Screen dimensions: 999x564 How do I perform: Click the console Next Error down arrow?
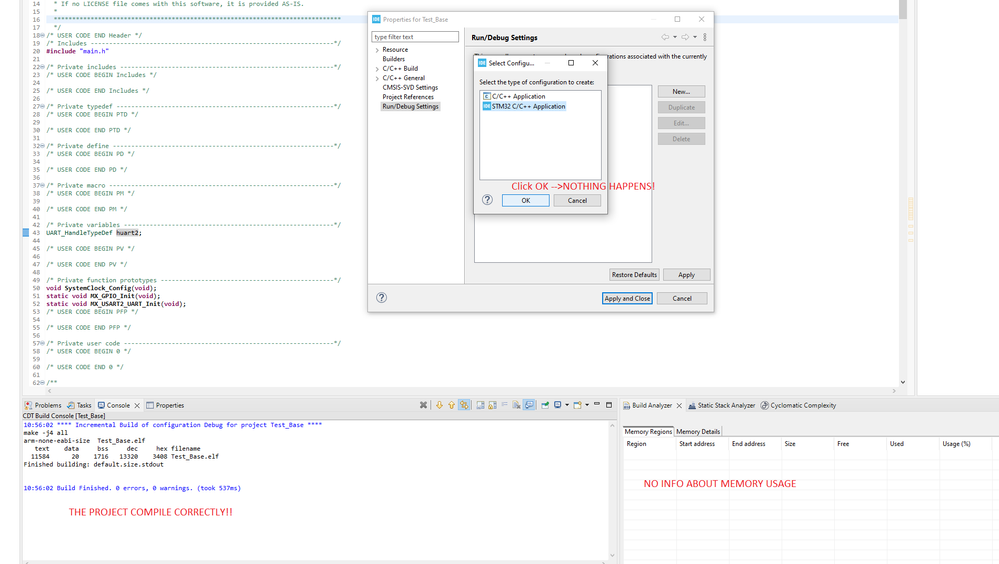pyautogui.click(x=439, y=405)
